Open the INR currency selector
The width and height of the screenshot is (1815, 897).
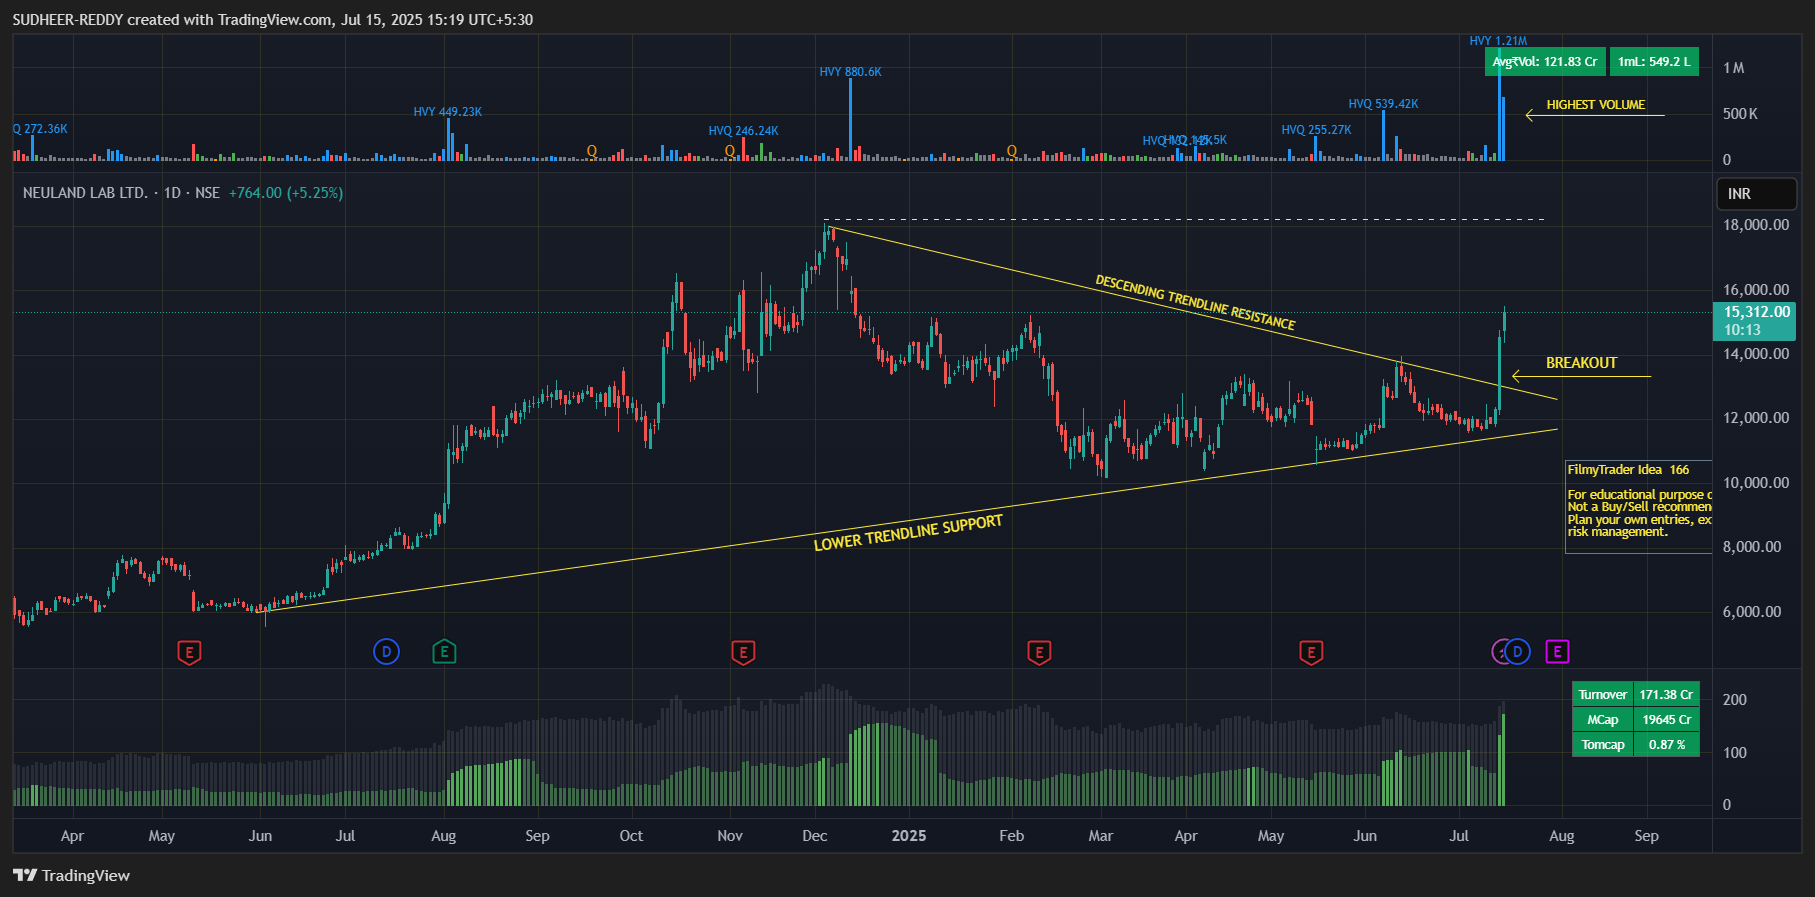tap(1757, 194)
